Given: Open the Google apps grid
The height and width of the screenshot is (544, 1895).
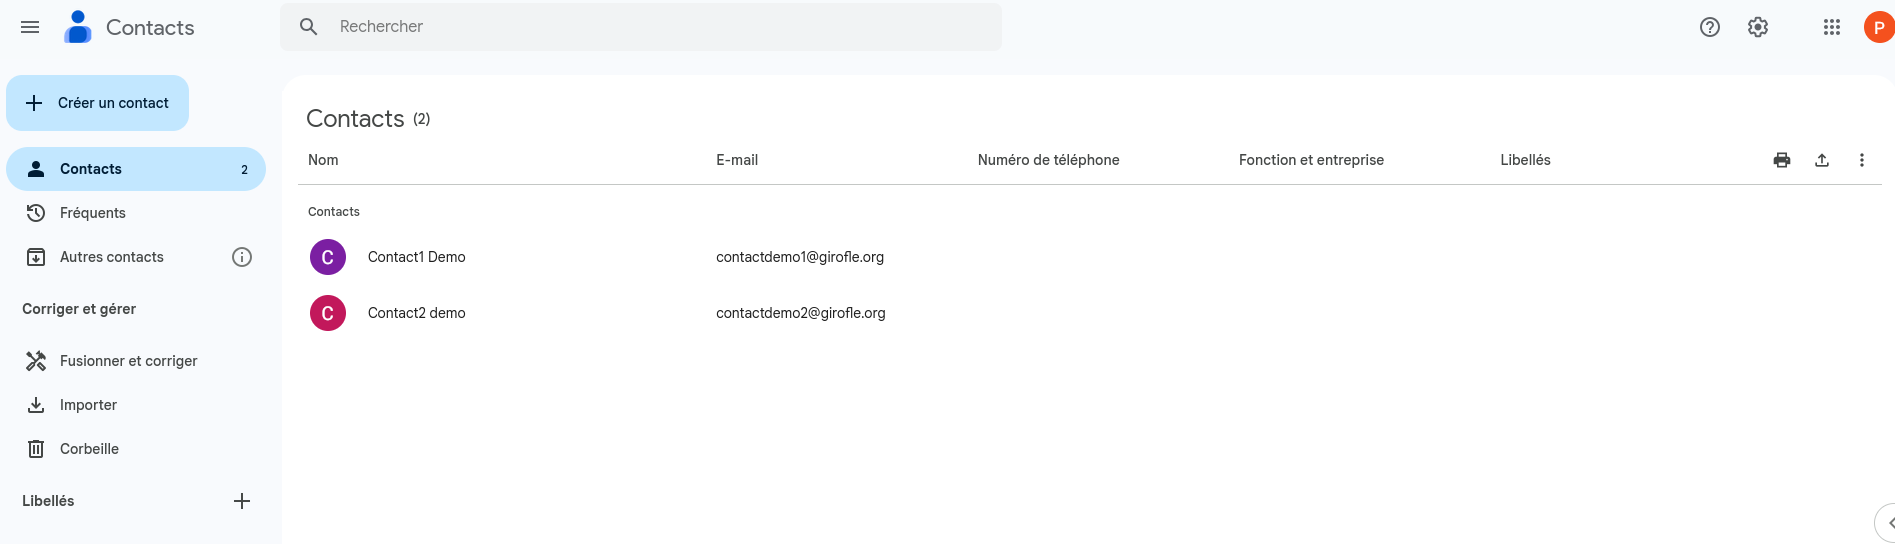Looking at the screenshot, I should coord(1831,27).
